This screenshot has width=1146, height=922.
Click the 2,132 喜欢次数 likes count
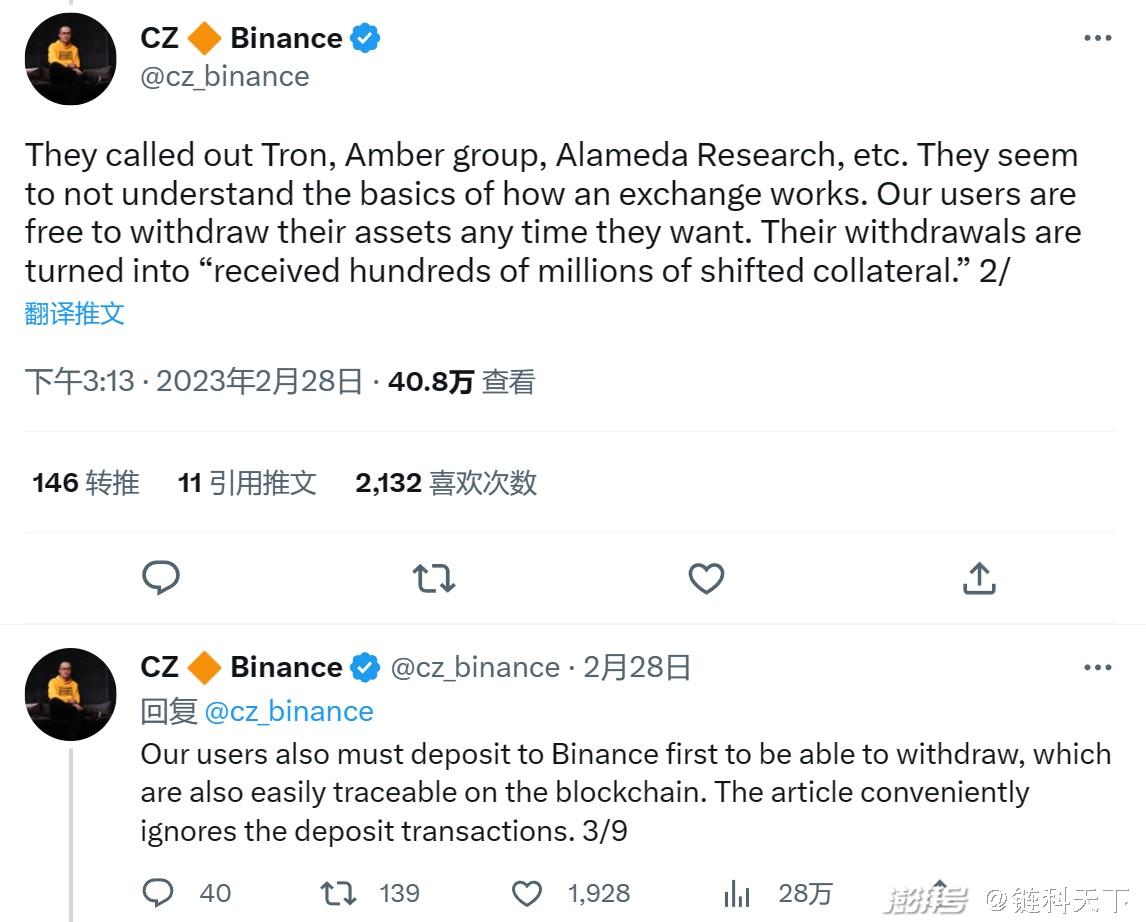(x=444, y=482)
